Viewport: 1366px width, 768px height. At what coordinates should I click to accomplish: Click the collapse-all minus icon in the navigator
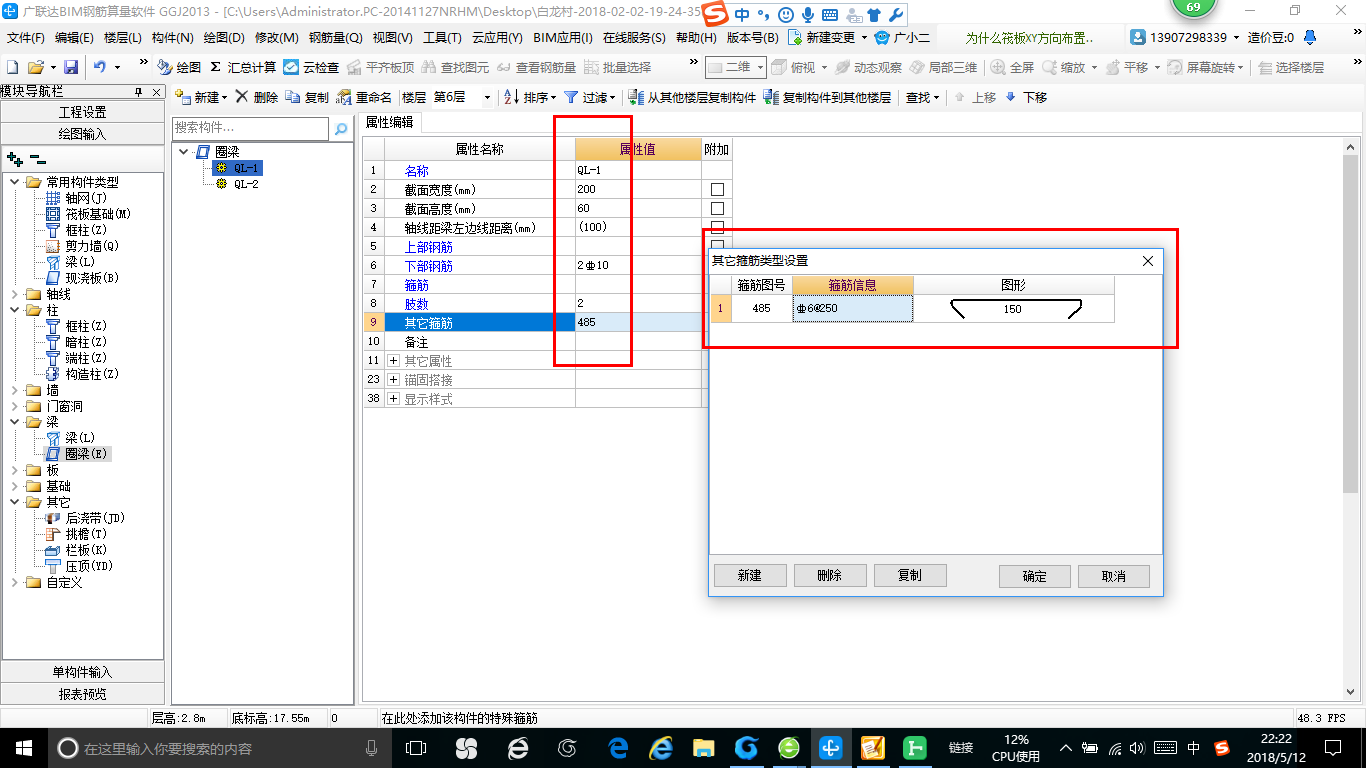click(x=38, y=158)
